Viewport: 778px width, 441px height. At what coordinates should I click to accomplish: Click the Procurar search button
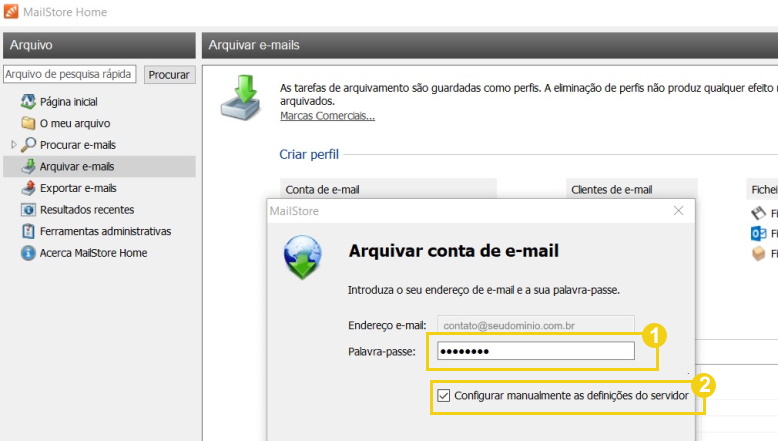[169, 74]
